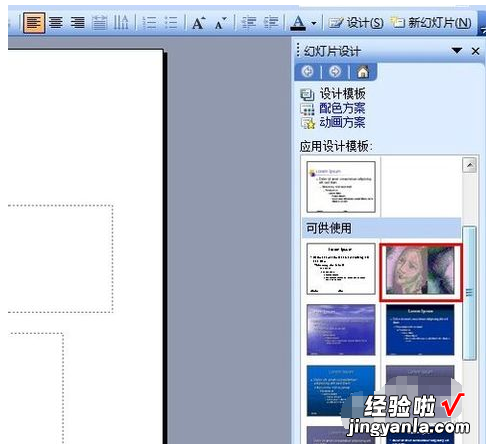
Task: Click the template list scrollbar thumb
Action: click(x=470, y=293)
